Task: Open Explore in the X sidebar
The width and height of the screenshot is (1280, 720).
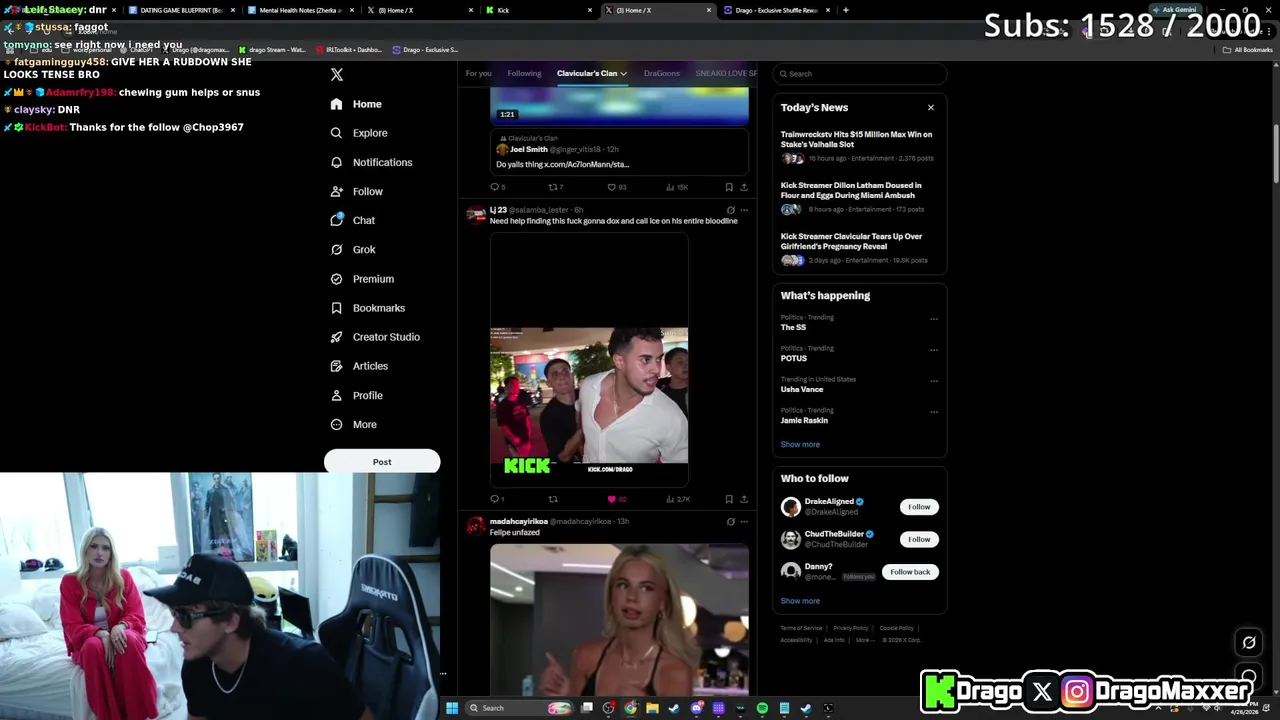Action: (x=359, y=133)
